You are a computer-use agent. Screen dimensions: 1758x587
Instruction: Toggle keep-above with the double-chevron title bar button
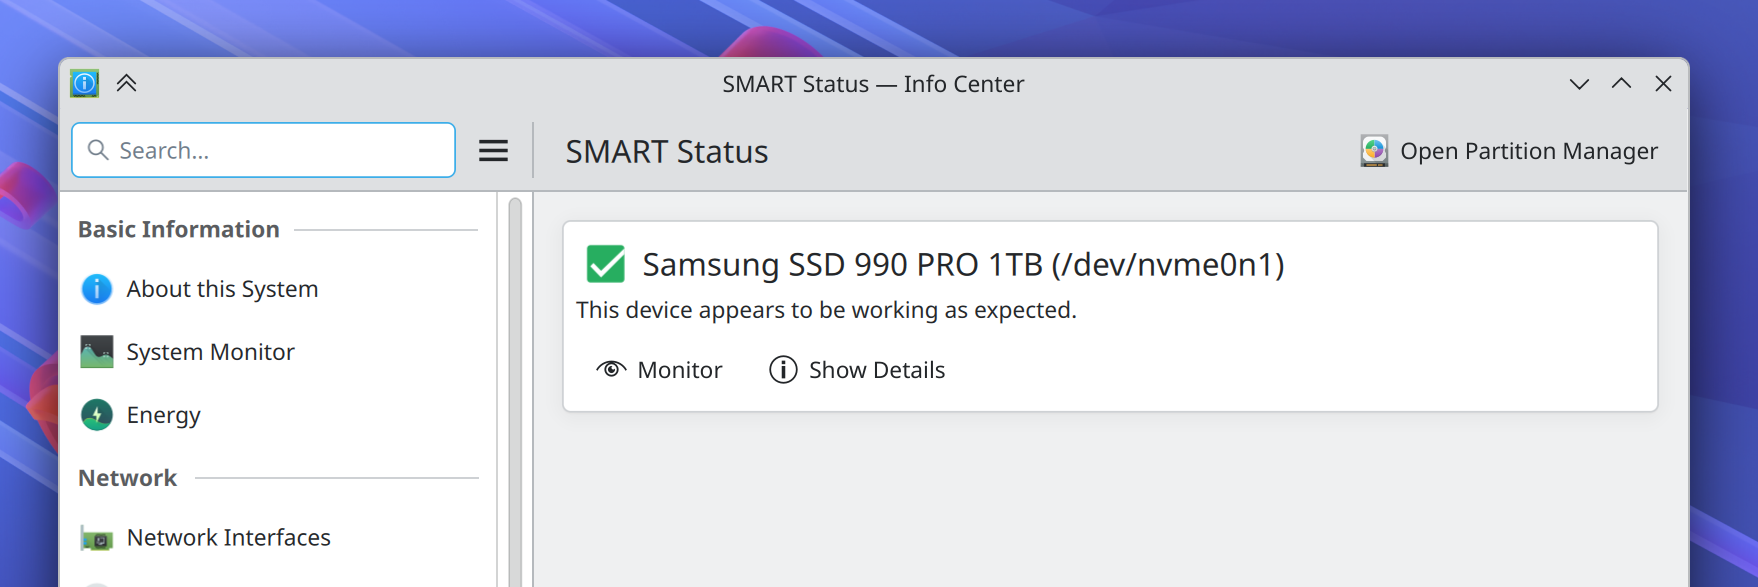pyautogui.click(x=126, y=84)
